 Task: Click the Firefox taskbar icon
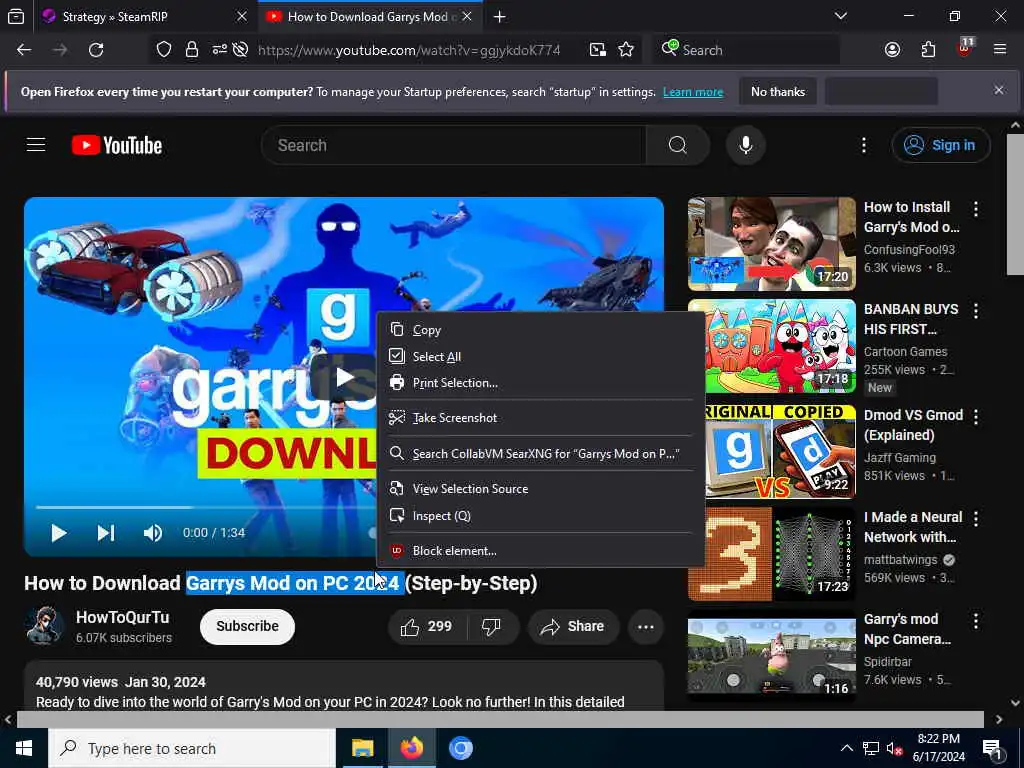point(411,748)
